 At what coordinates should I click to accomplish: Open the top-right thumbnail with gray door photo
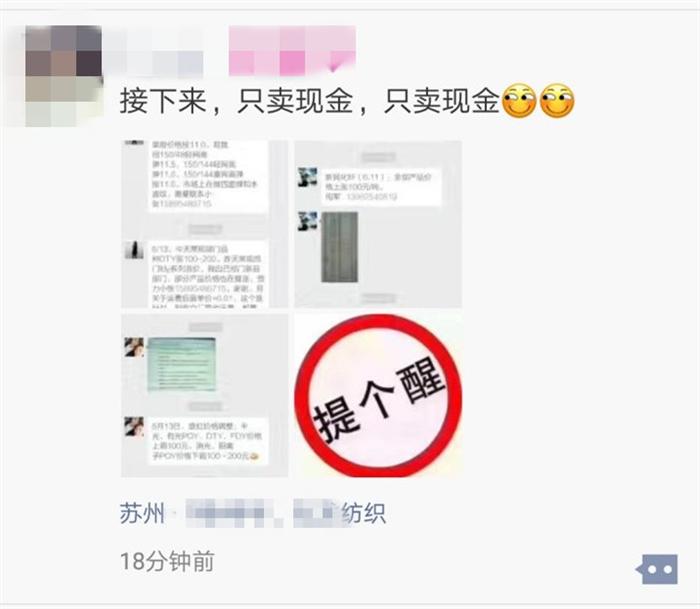pos(378,224)
